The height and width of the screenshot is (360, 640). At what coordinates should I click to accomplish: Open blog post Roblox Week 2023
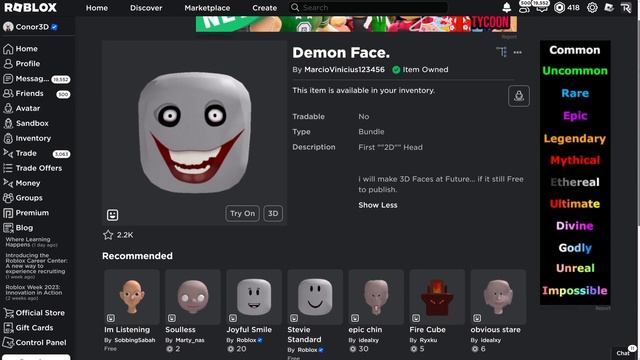(33, 292)
